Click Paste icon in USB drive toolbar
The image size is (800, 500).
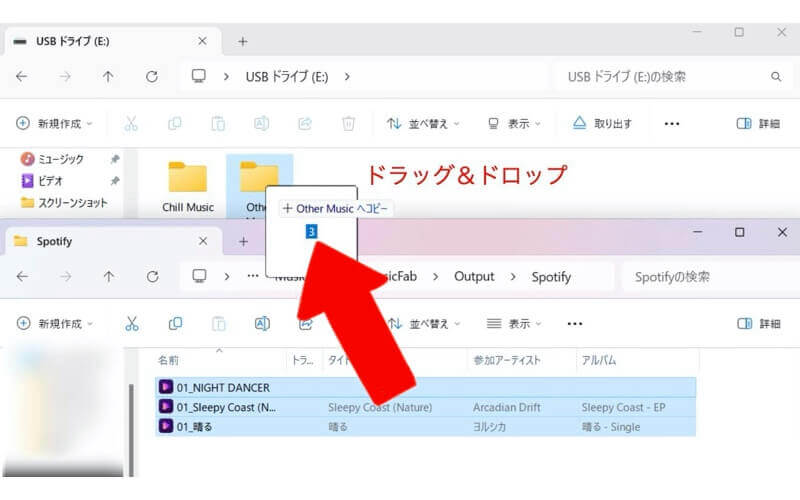pos(218,123)
